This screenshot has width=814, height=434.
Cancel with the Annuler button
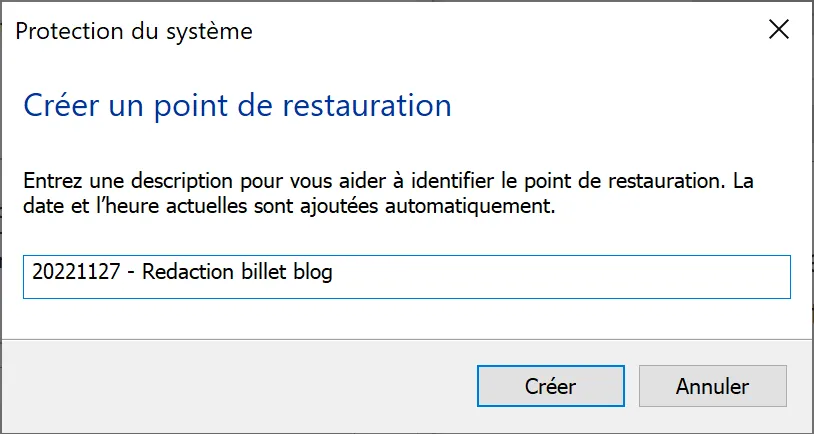click(x=712, y=386)
